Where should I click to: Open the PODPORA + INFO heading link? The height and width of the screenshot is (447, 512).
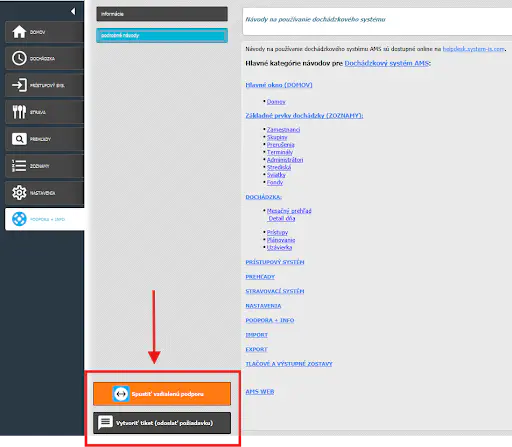point(270,320)
